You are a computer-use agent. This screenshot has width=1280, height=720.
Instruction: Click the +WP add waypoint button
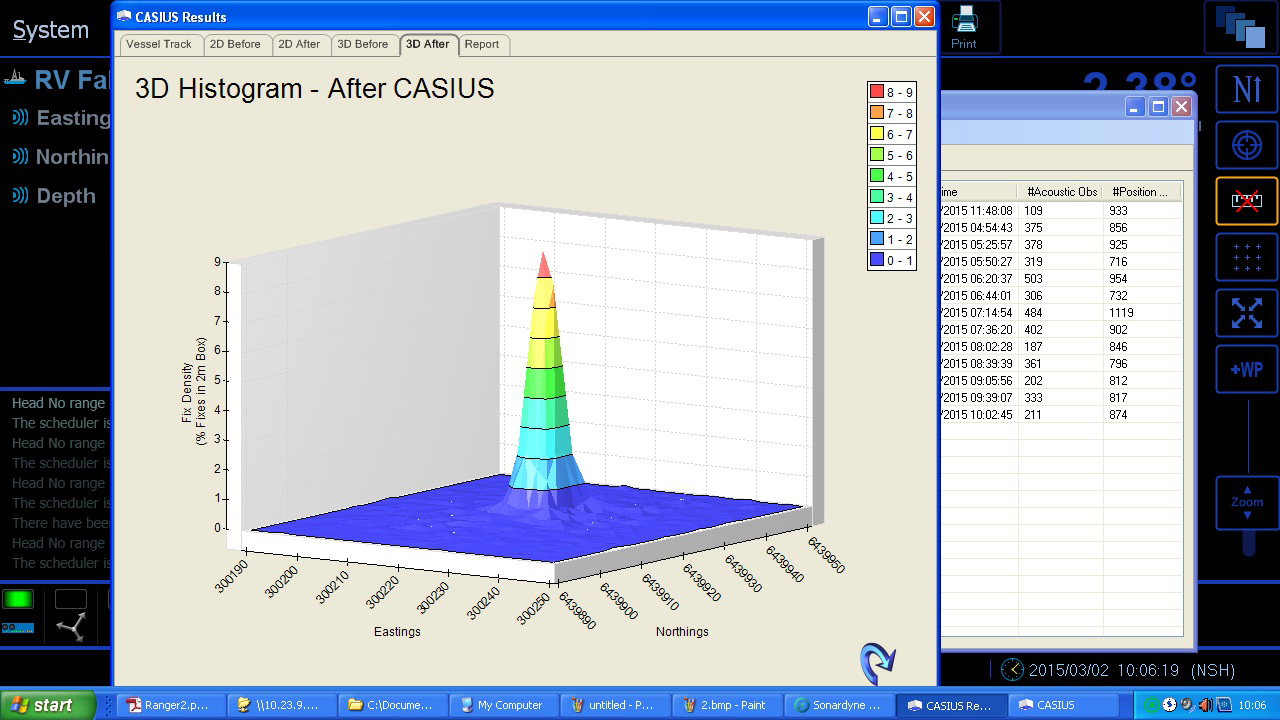click(x=1246, y=369)
